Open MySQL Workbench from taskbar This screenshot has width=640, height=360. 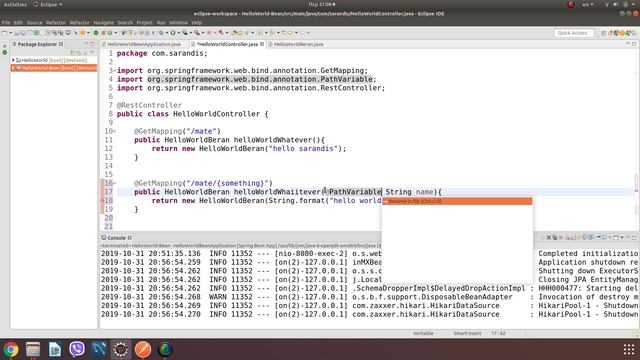click(99, 349)
